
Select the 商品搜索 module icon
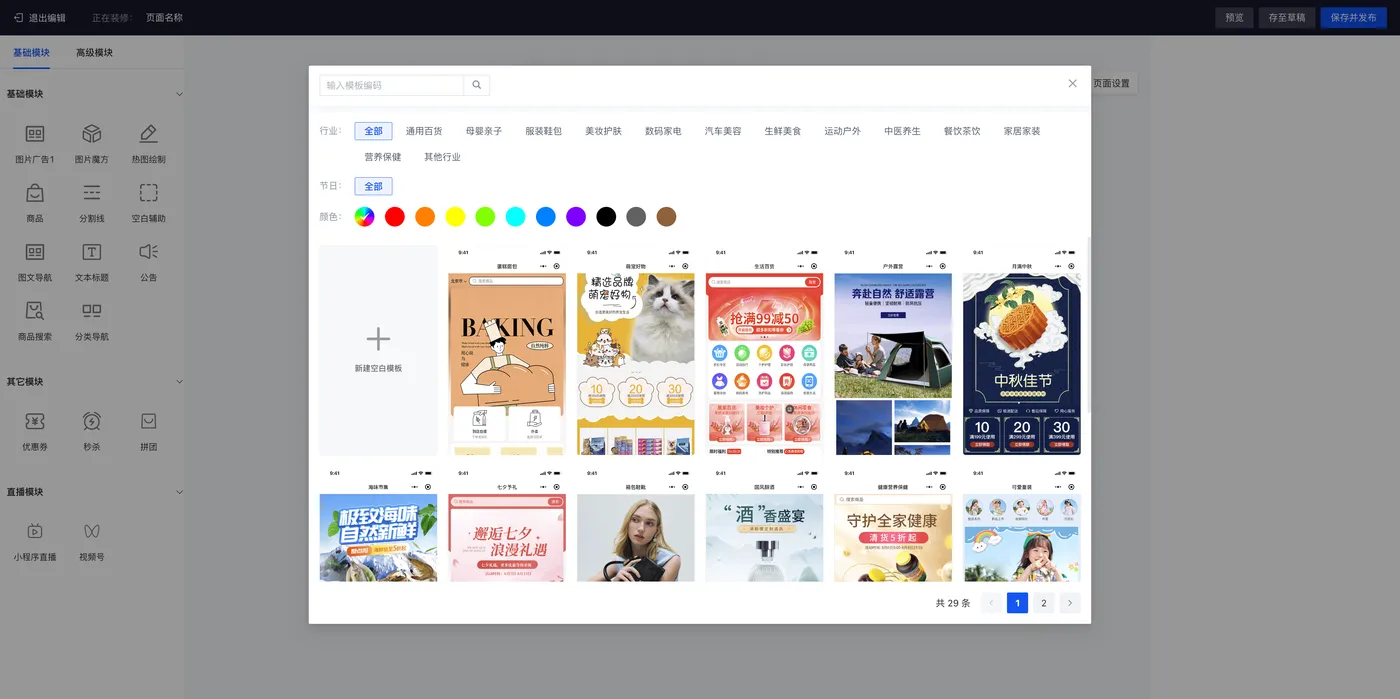(35, 311)
